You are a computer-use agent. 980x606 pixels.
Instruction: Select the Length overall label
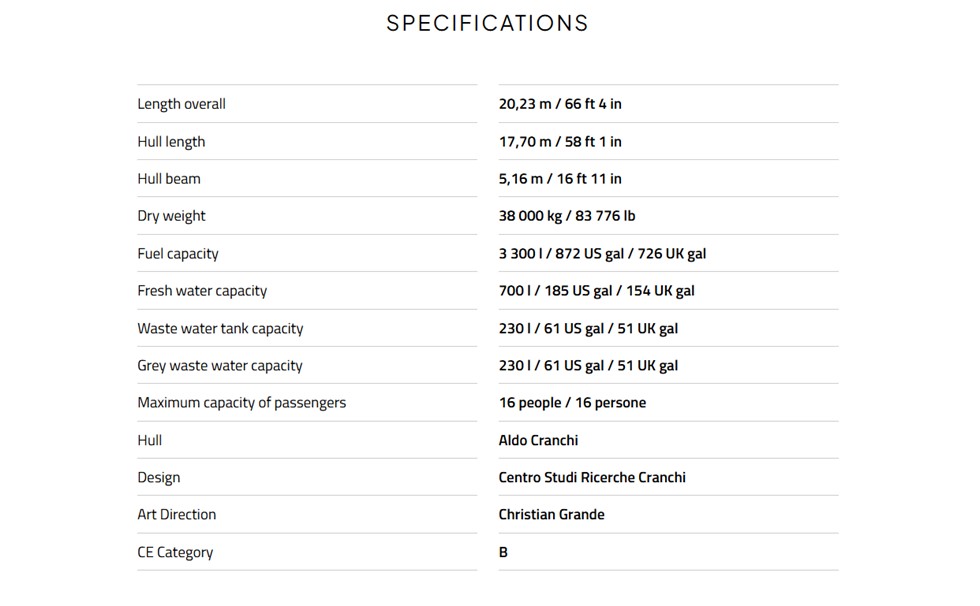click(x=181, y=104)
